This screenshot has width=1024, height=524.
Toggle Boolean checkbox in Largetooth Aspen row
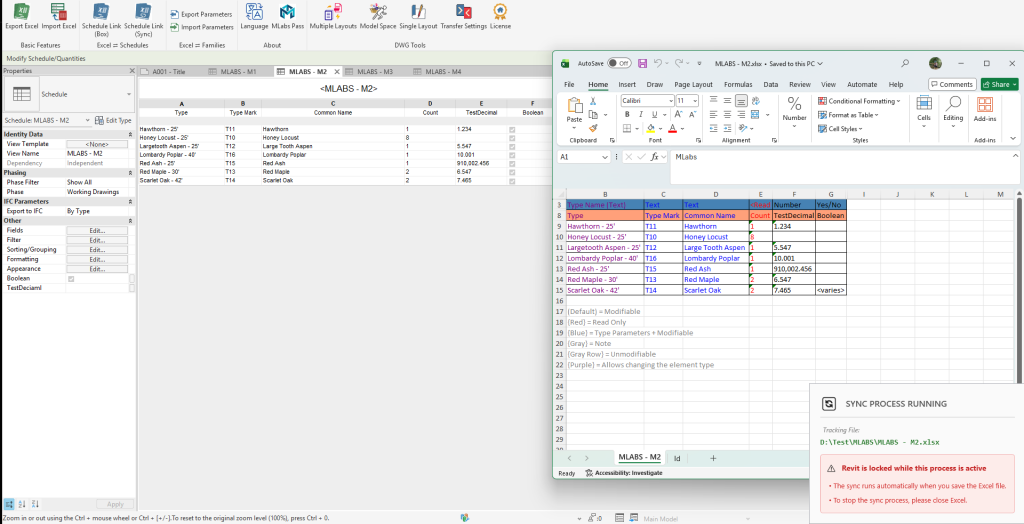[512, 146]
